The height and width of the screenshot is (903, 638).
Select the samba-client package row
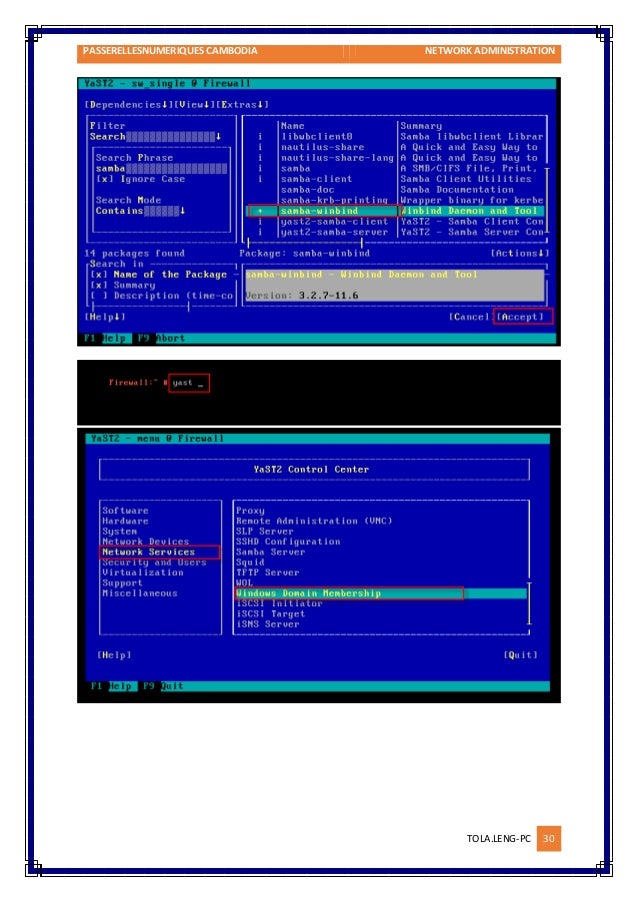(x=396, y=179)
